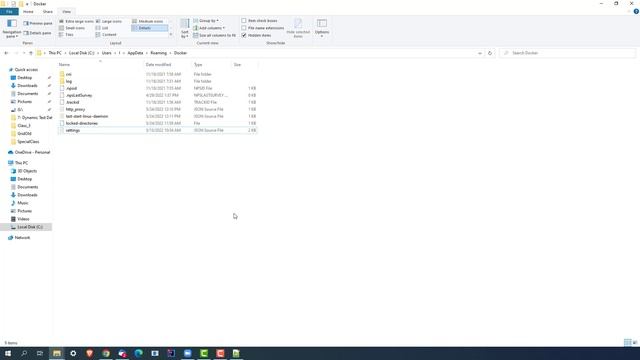Image resolution: width=640 pixels, height=360 pixels.
Task: Open taskbar Search
Action: pos(24,353)
